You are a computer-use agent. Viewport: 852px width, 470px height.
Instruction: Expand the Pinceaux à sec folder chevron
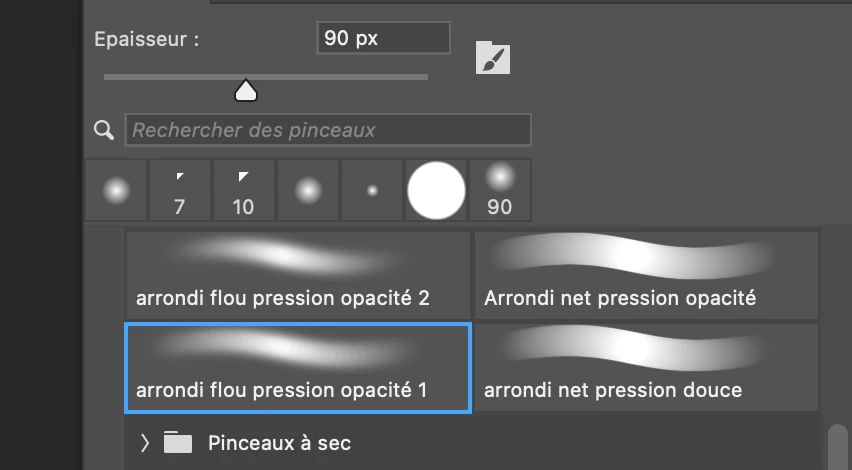(145, 443)
